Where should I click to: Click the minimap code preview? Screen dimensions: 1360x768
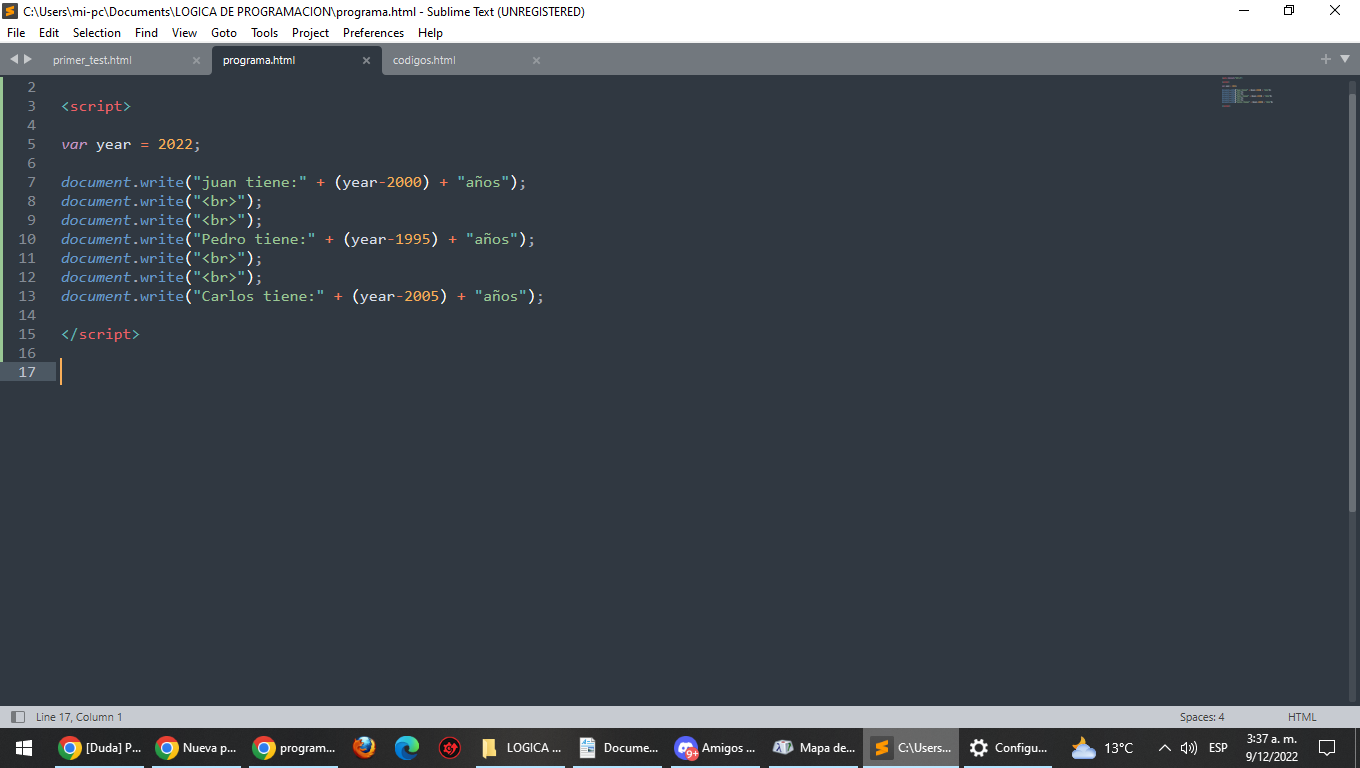(x=1246, y=91)
